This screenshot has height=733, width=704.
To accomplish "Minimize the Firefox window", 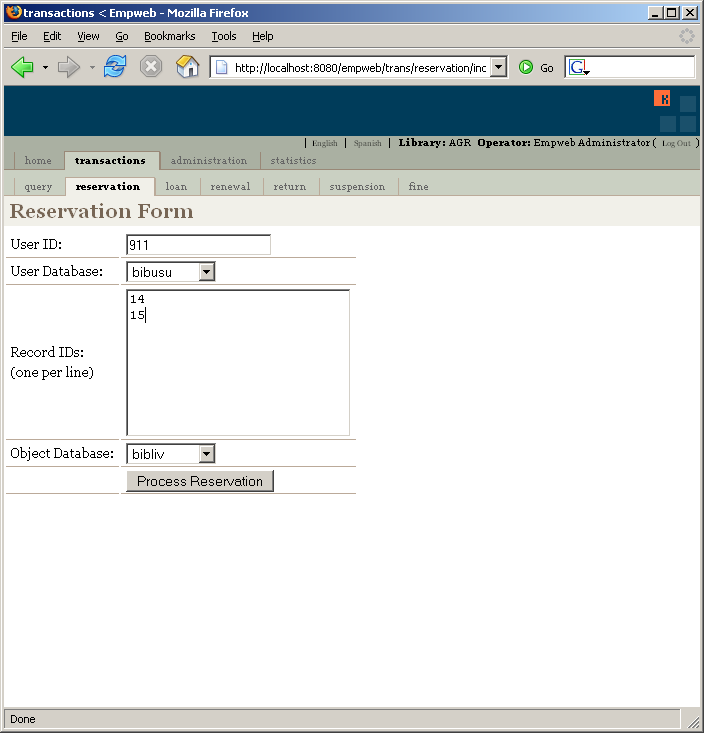I will coord(655,13).
